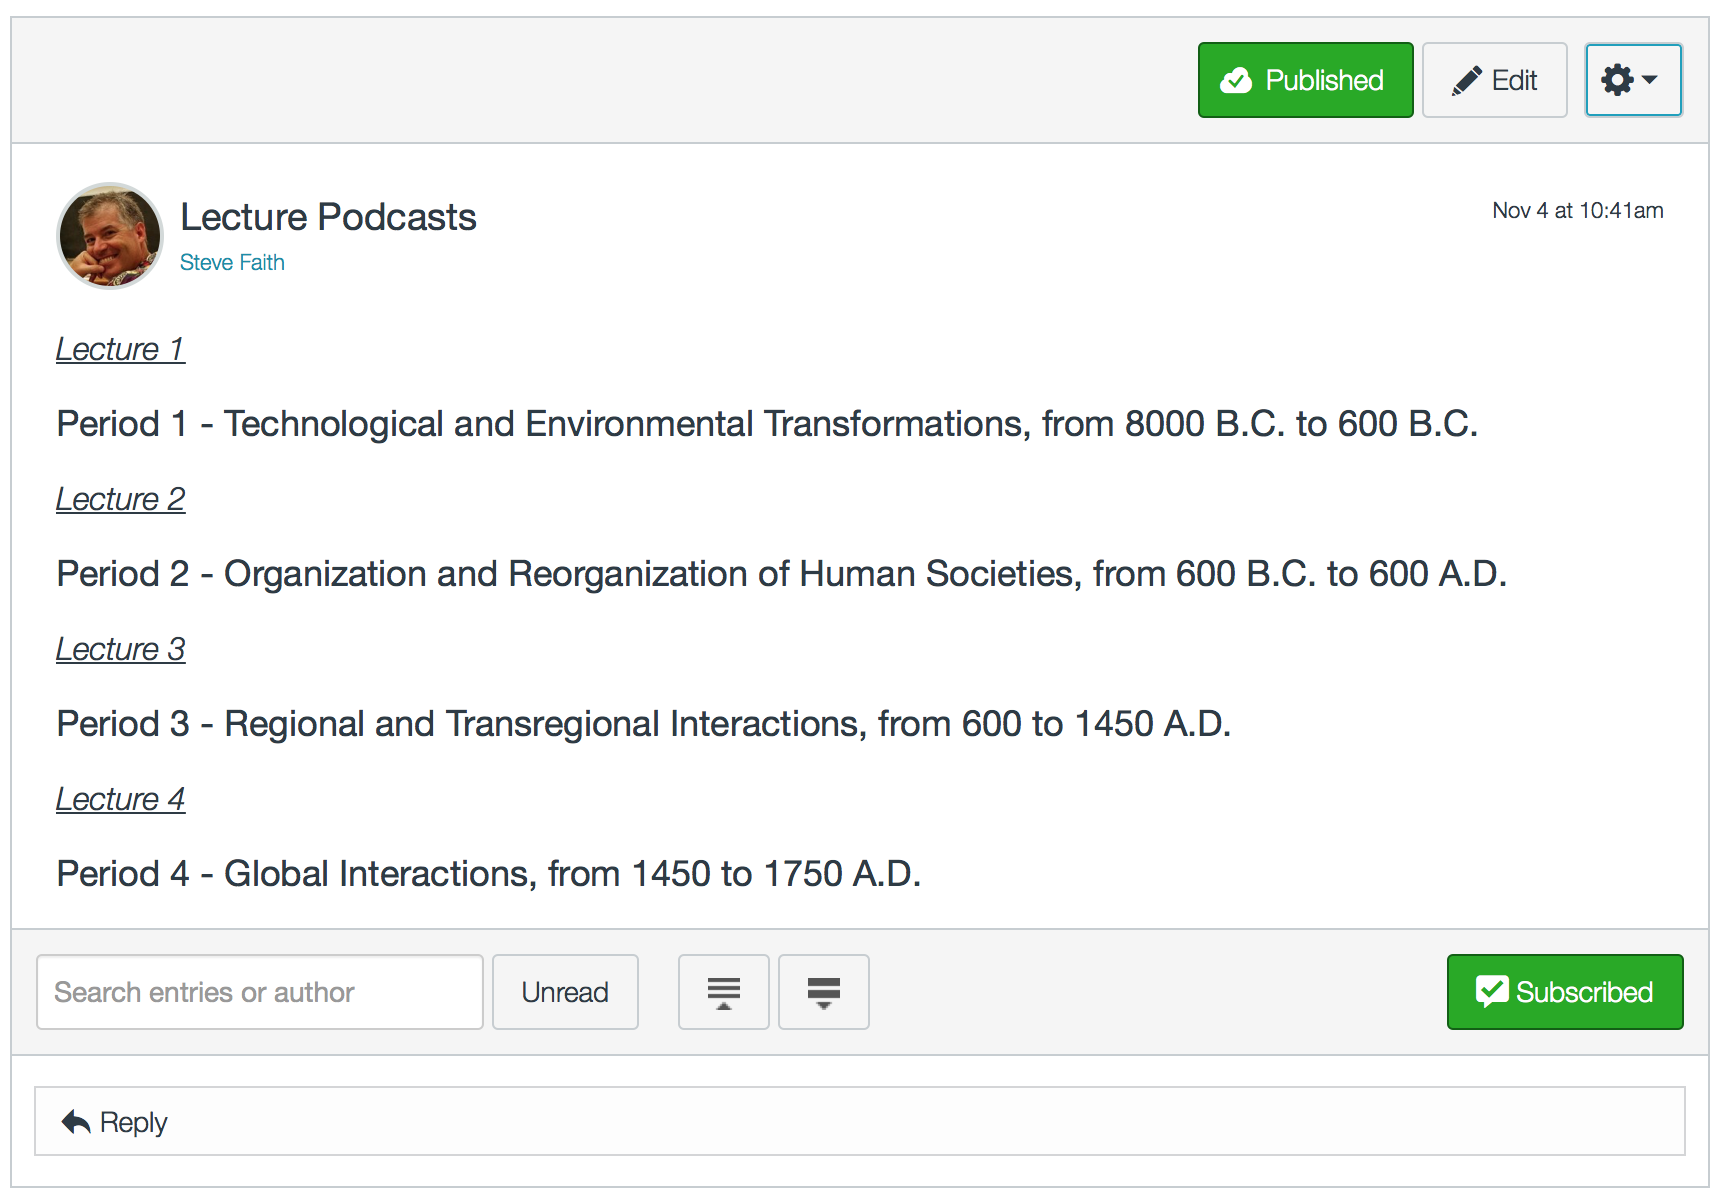Image resolution: width=1722 pixels, height=1204 pixels.
Task: Toggle the Subscribed button
Action: pyautogui.click(x=1565, y=992)
